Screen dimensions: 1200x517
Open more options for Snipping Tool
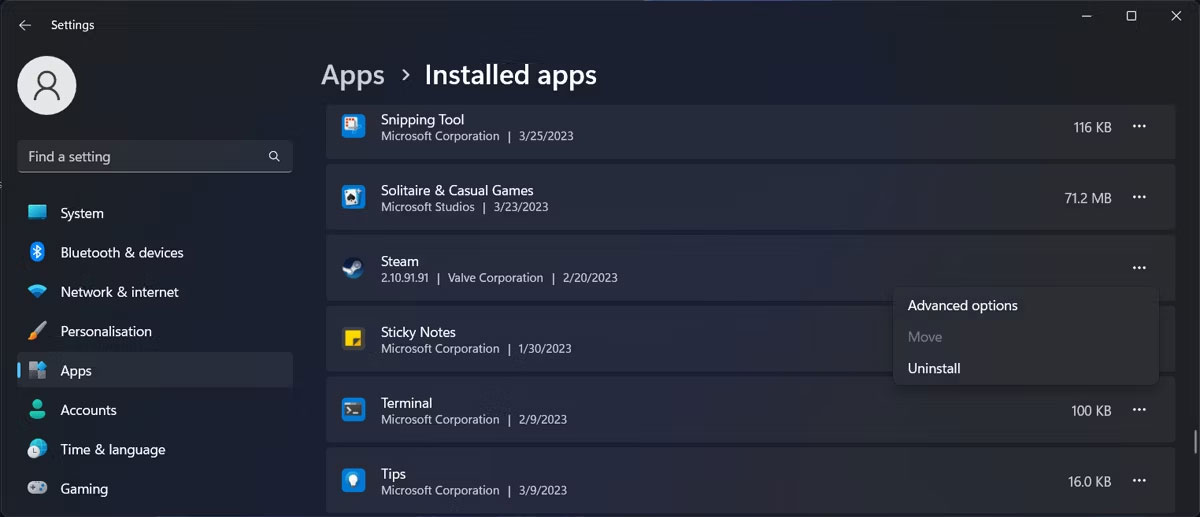(1139, 127)
